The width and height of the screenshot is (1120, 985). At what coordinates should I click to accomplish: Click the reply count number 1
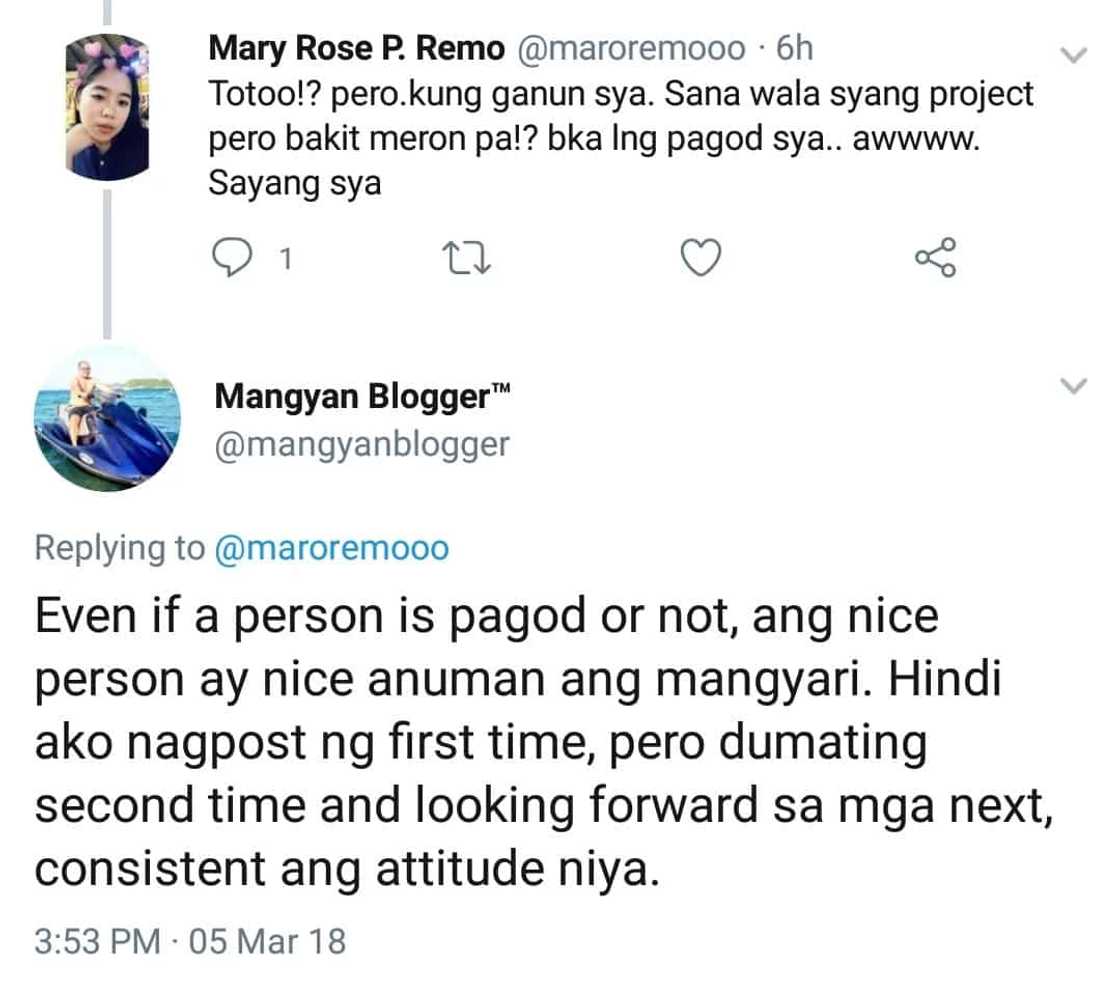coord(285,260)
